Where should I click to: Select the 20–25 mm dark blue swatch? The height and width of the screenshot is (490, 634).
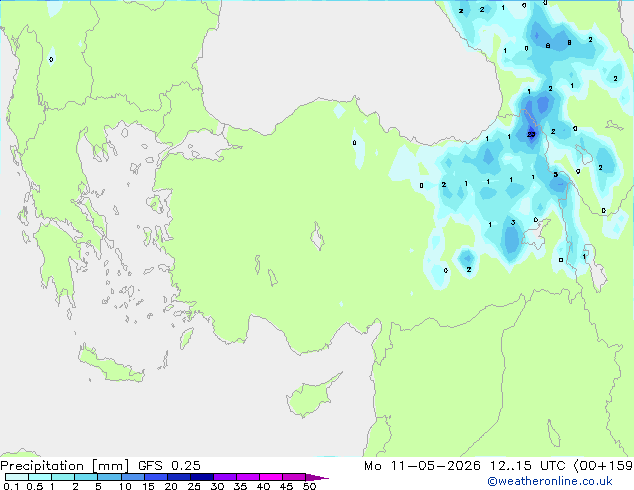pyautogui.click(x=178, y=477)
